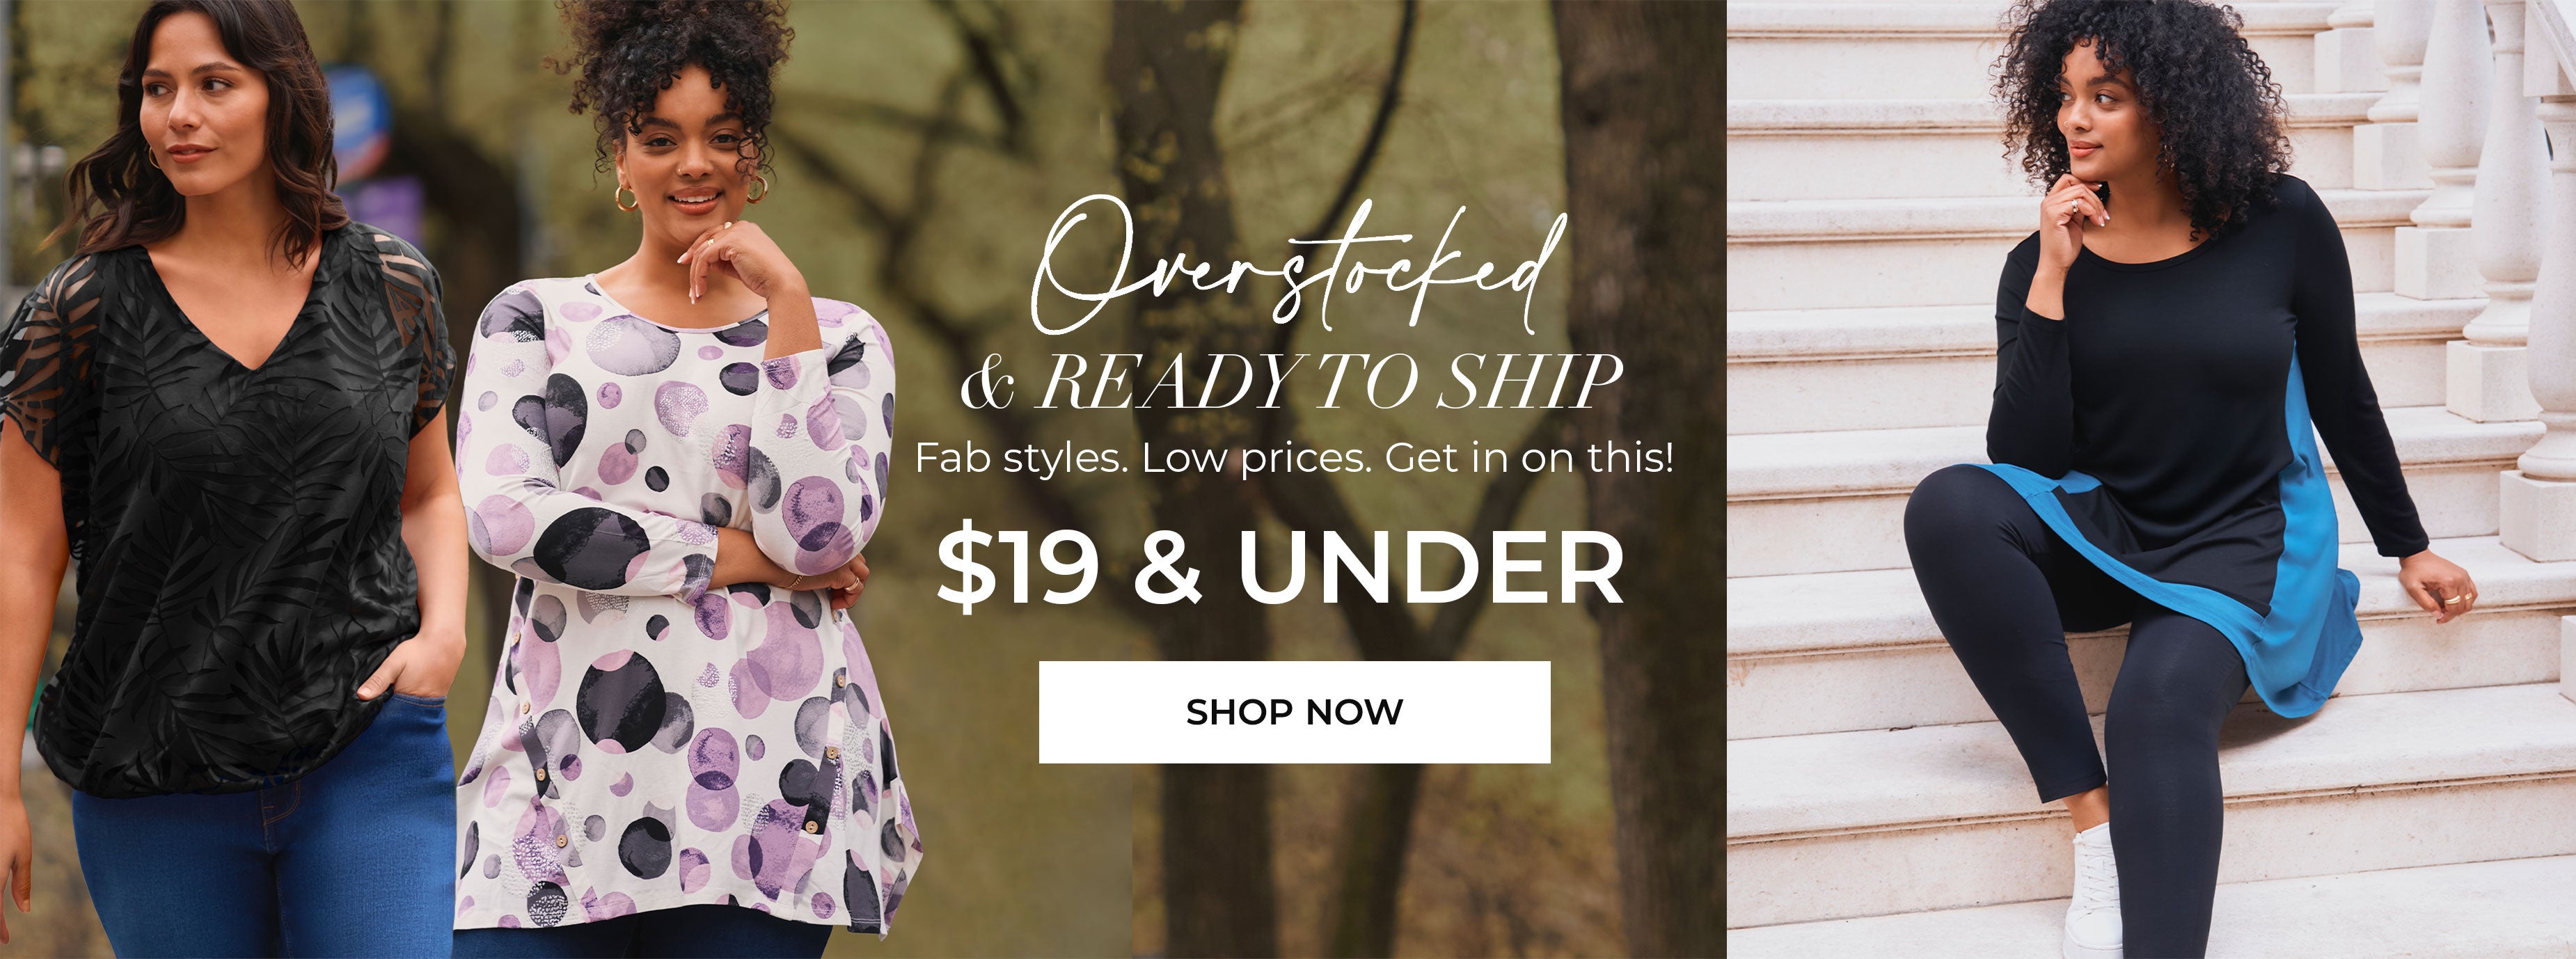The image size is (2576, 959).
Task: Select the purple circle-print tunic
Action: (x=680, y=600)
